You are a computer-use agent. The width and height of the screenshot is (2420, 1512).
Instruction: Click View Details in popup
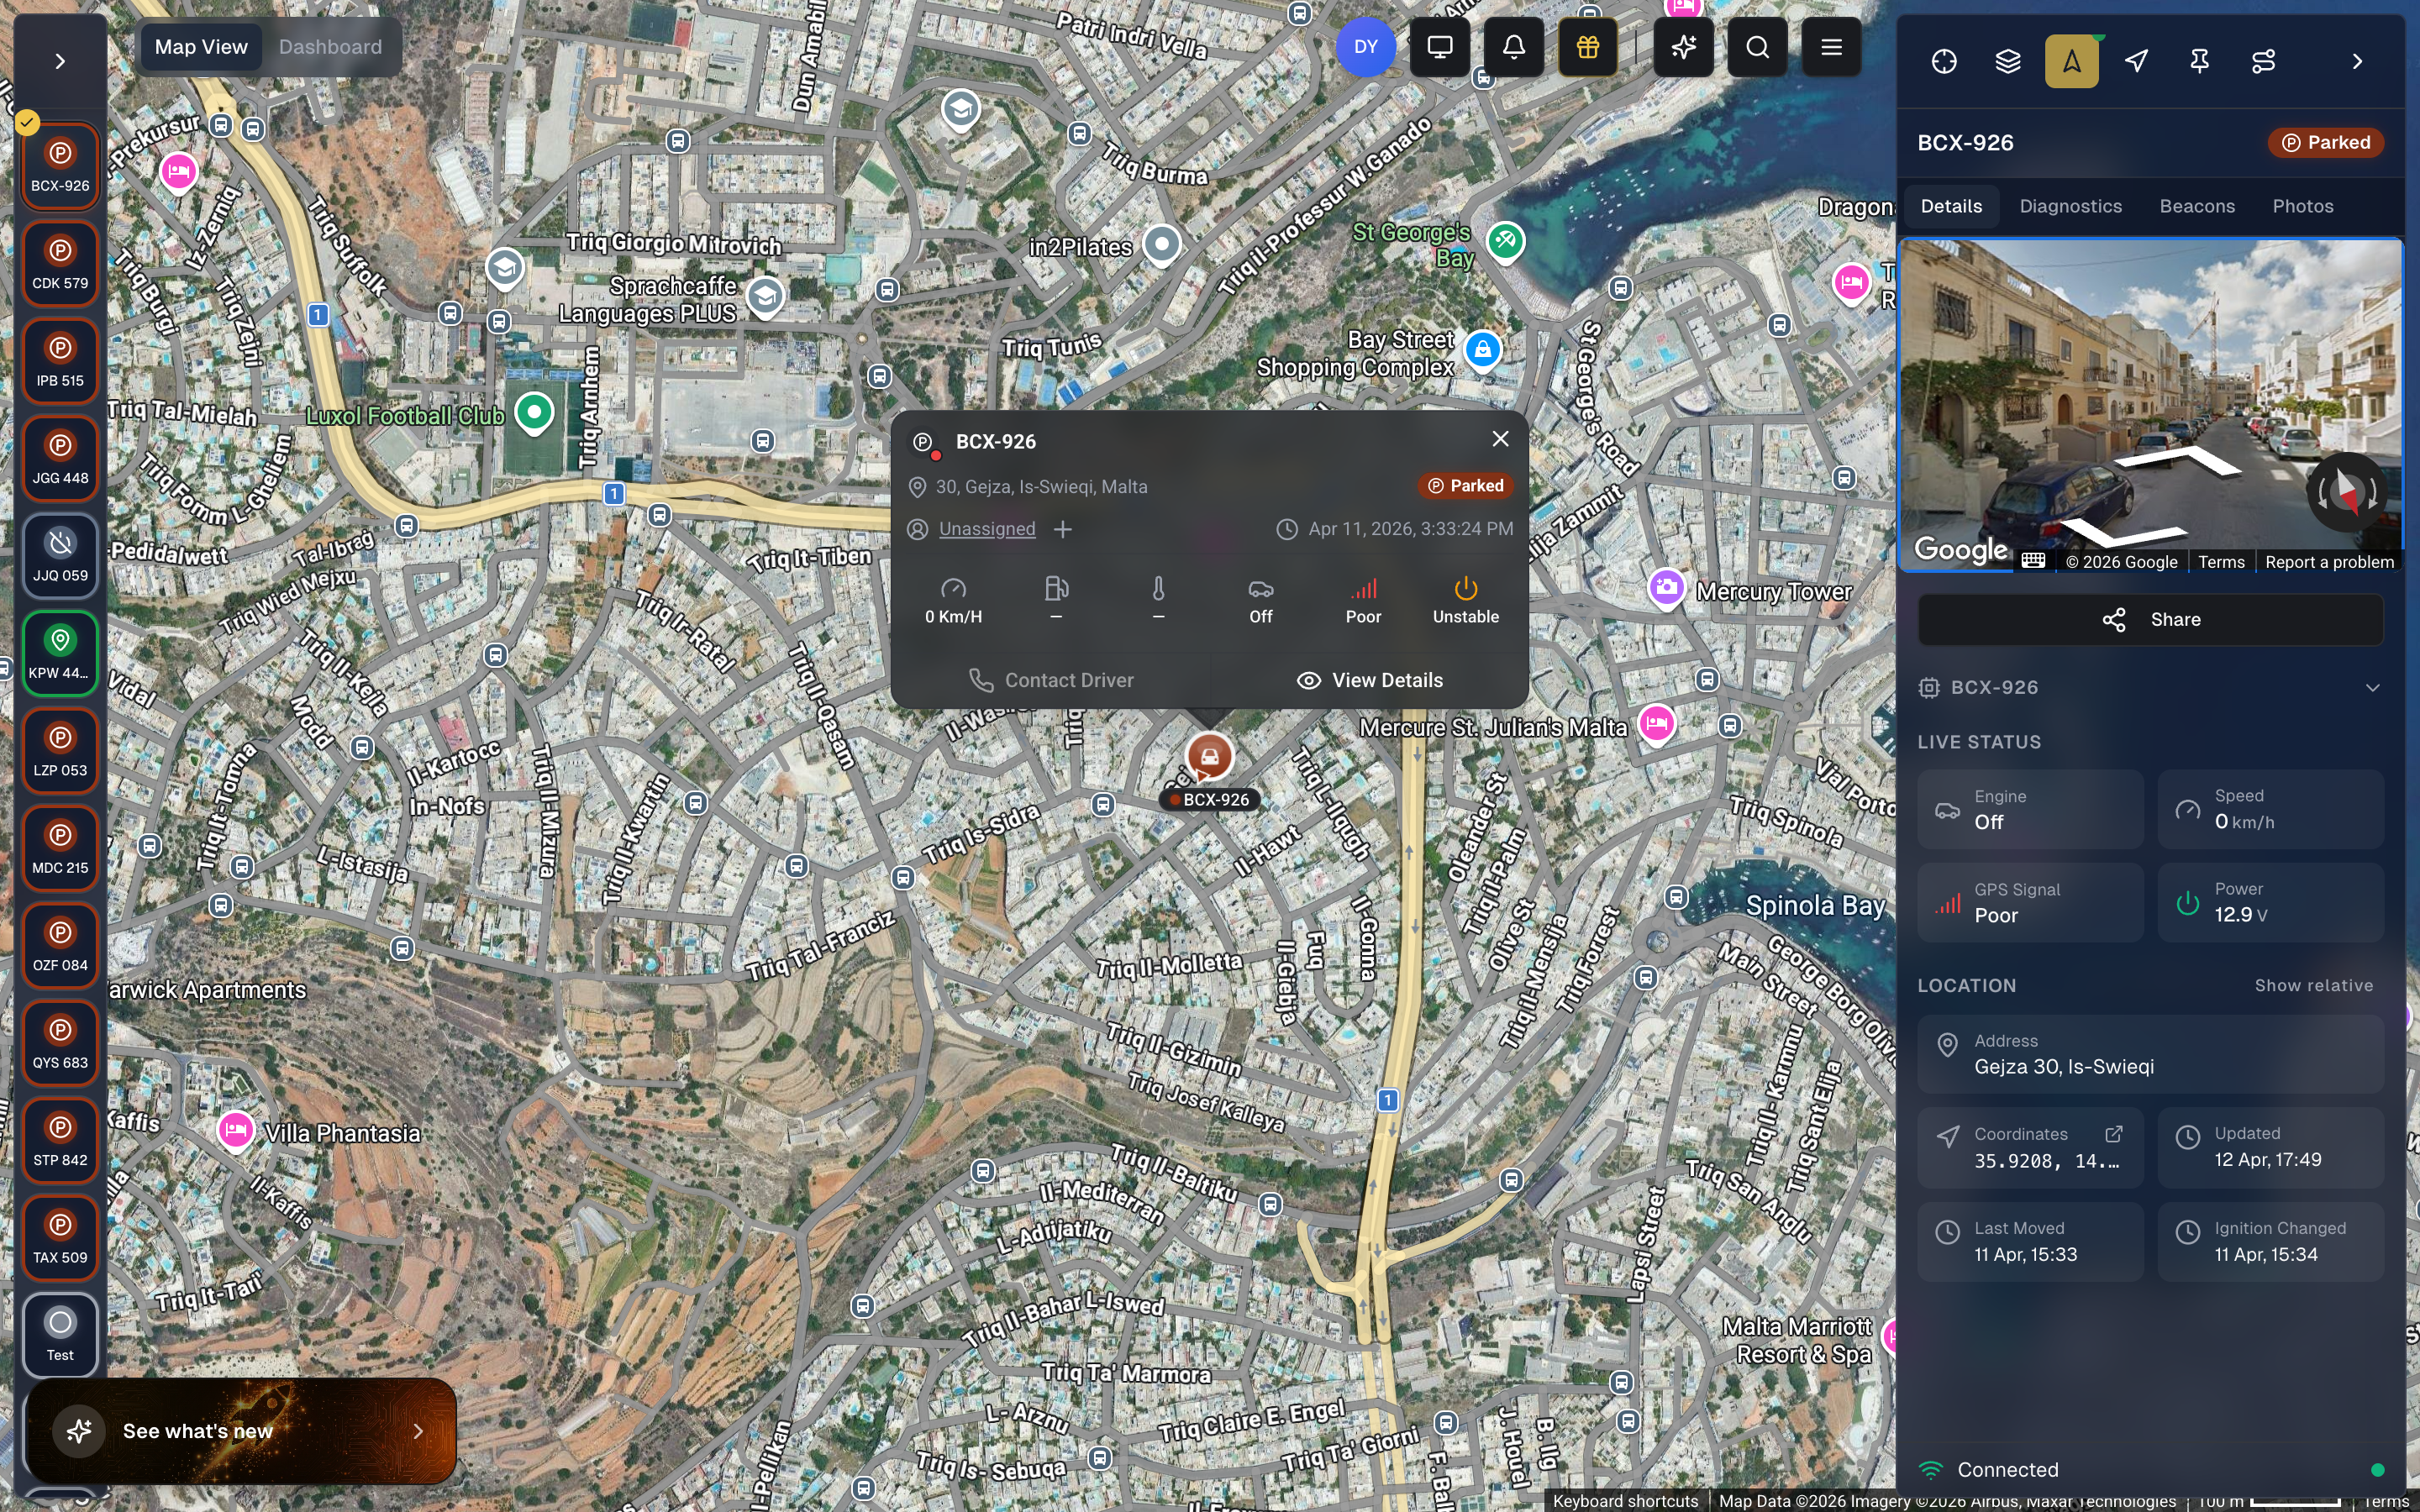(x=1369, y=680)
